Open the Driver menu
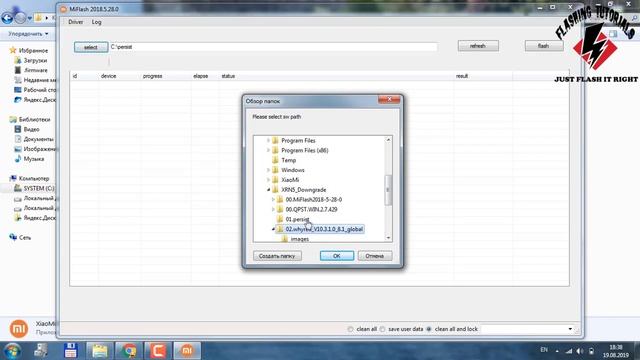Screen dimensions: 640x360 (x=76, y=22)
